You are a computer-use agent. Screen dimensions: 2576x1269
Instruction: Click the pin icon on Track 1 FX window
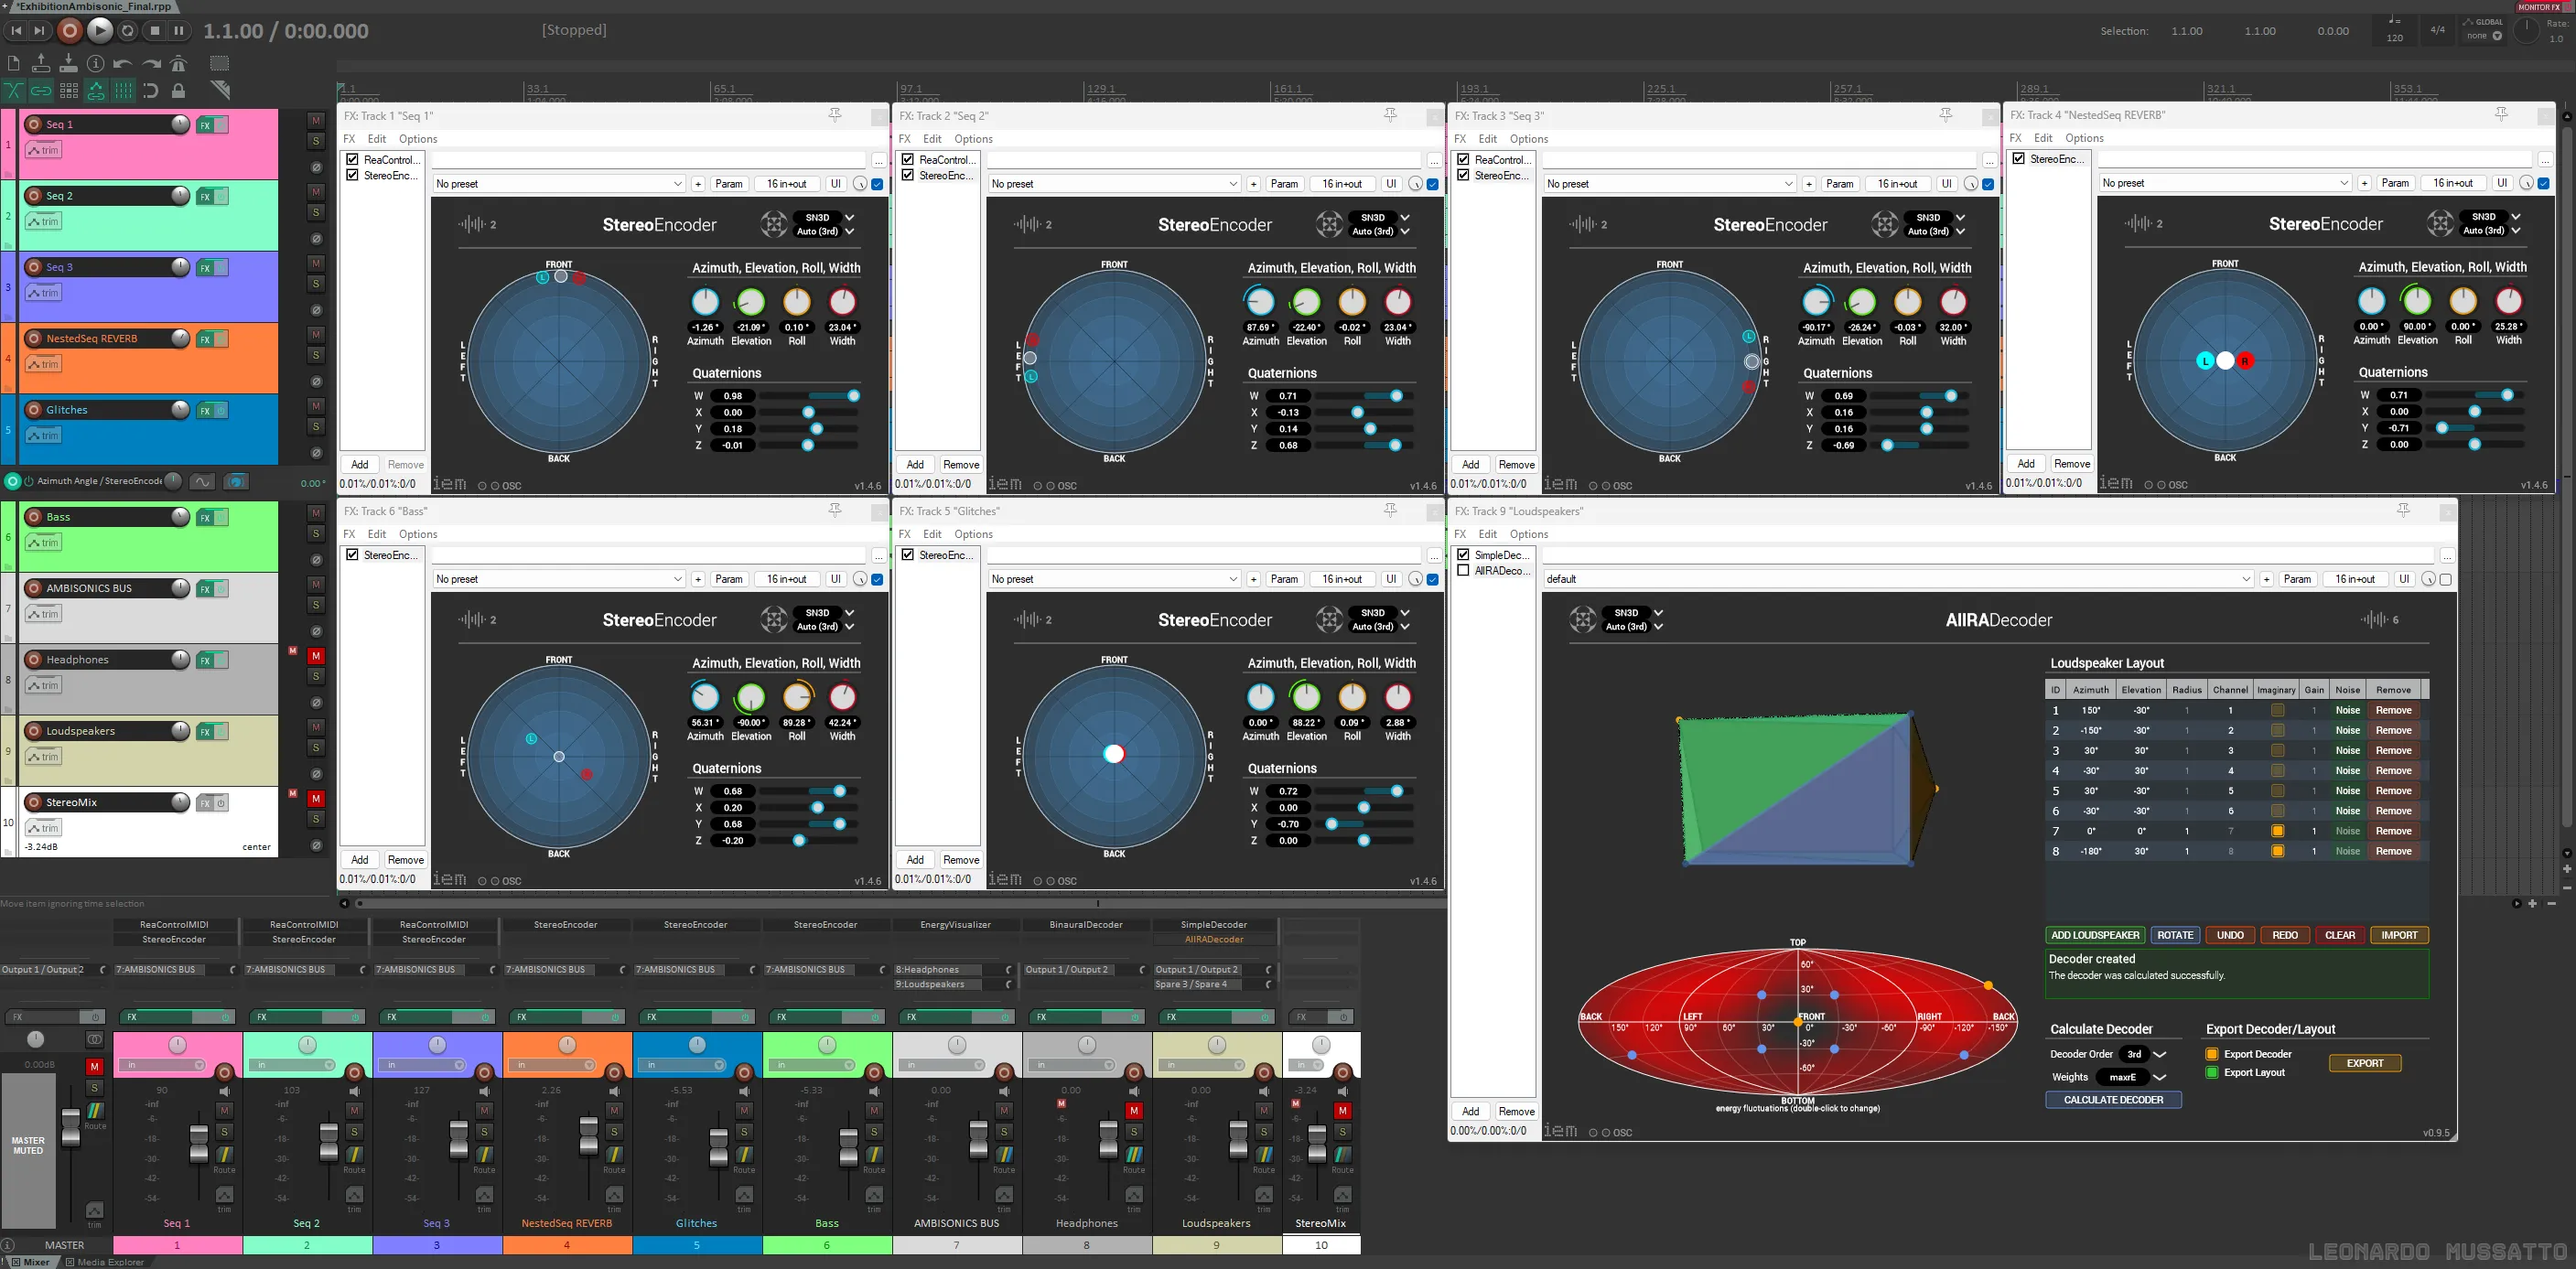[x=835, y=115]
